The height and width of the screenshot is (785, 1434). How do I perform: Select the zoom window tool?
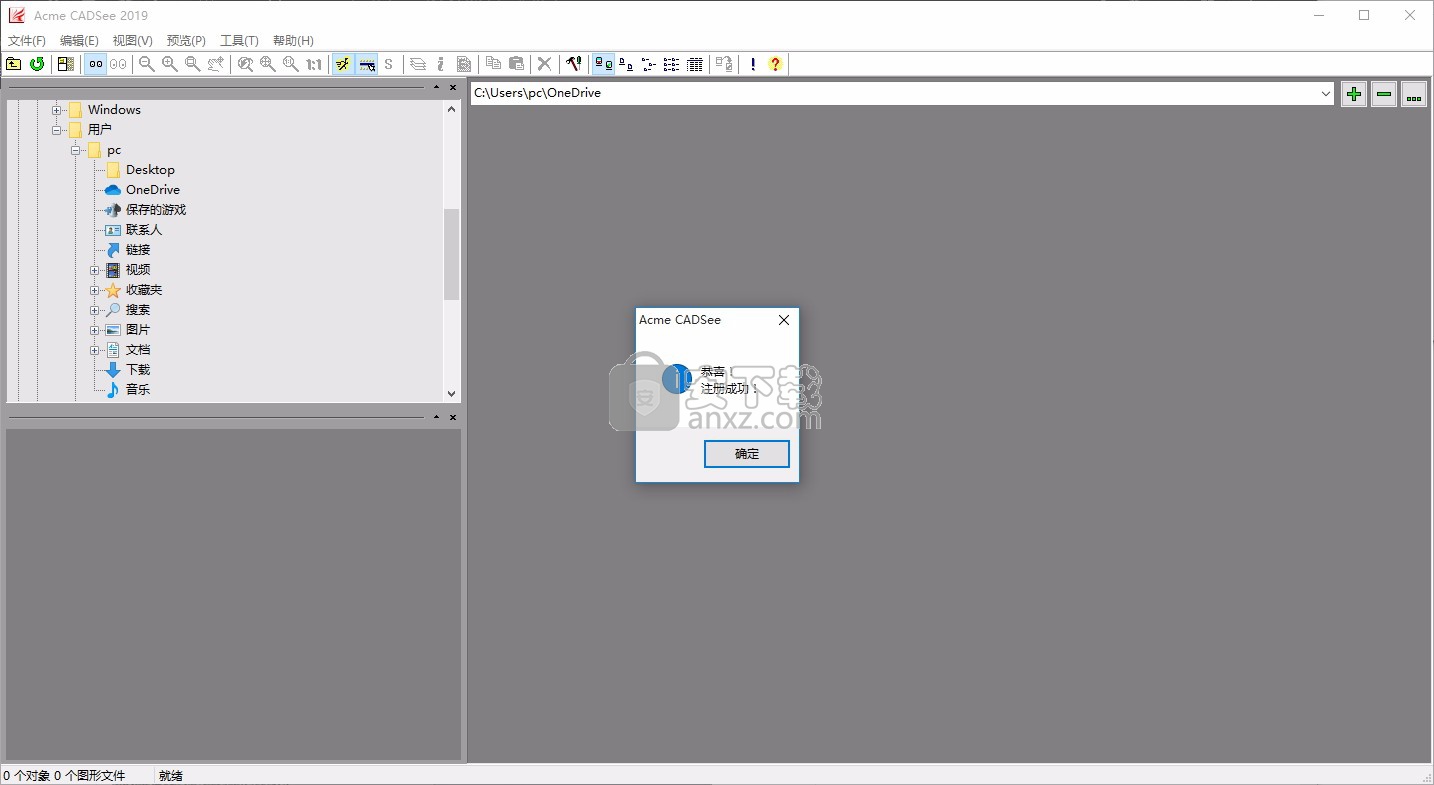pos(193,64)
